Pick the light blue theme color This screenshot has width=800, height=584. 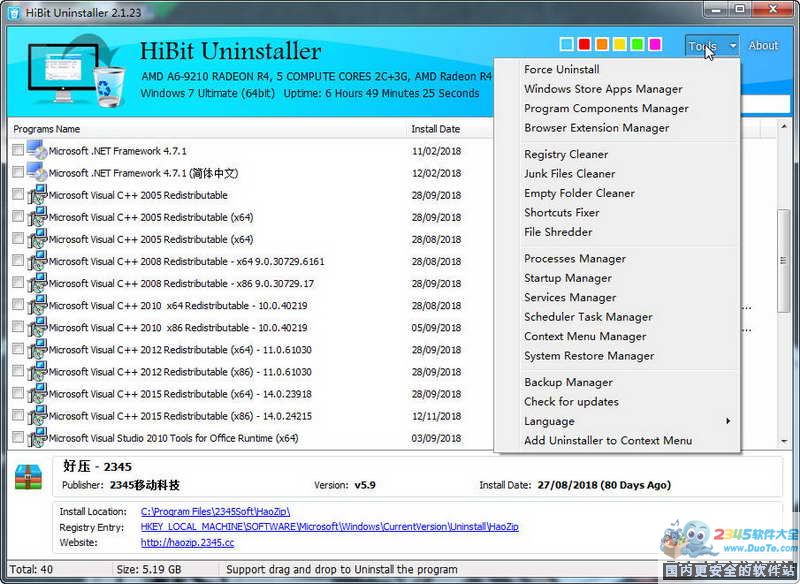(566, 44)
